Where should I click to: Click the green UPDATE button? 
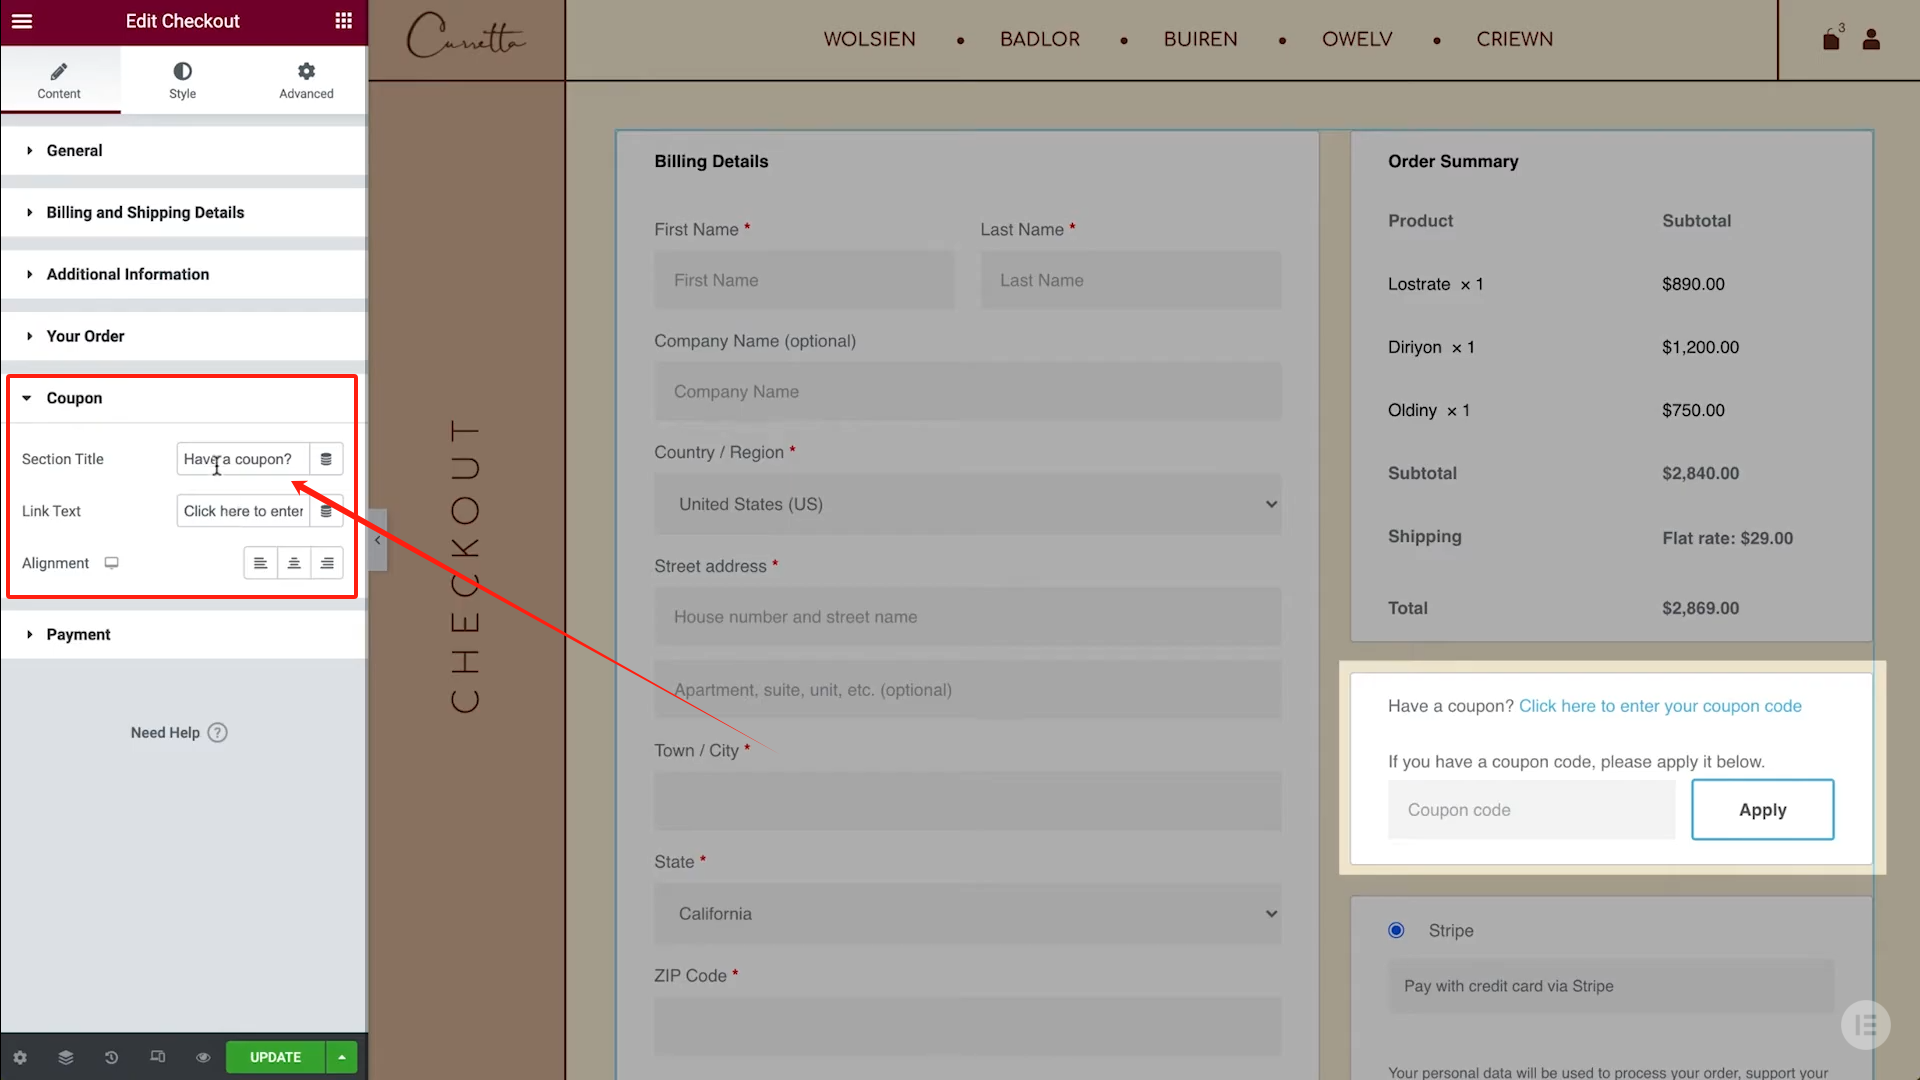[x=275, y=1057]
